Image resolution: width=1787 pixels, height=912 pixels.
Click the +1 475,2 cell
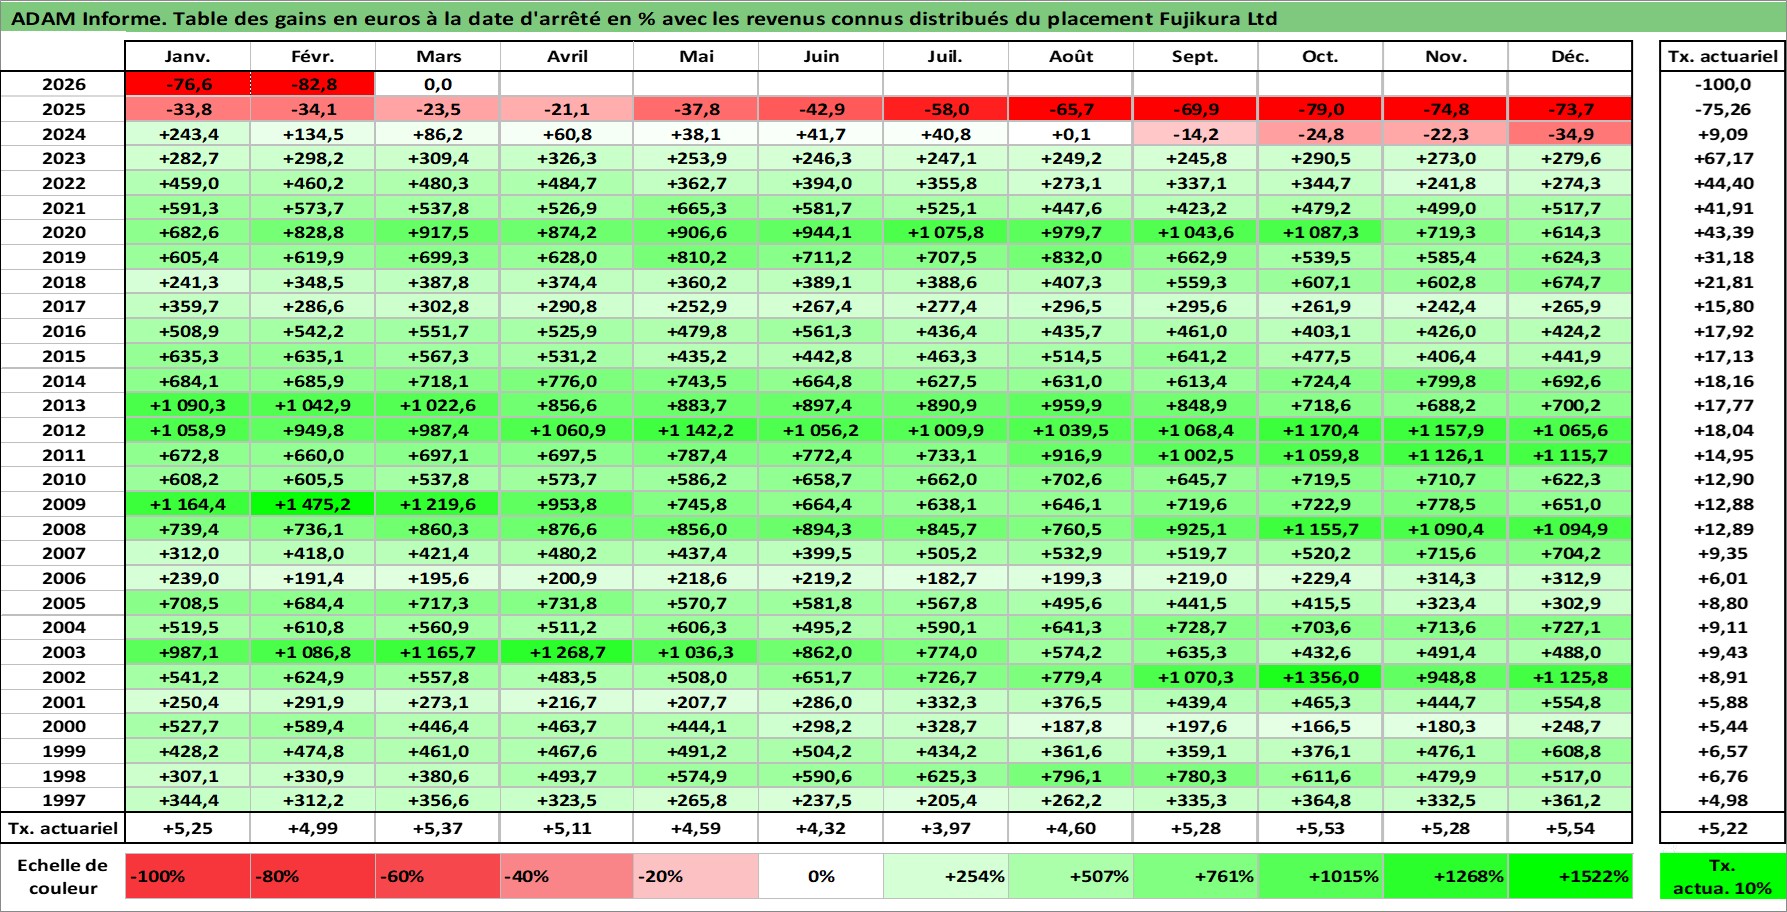(x=313, y=504)
